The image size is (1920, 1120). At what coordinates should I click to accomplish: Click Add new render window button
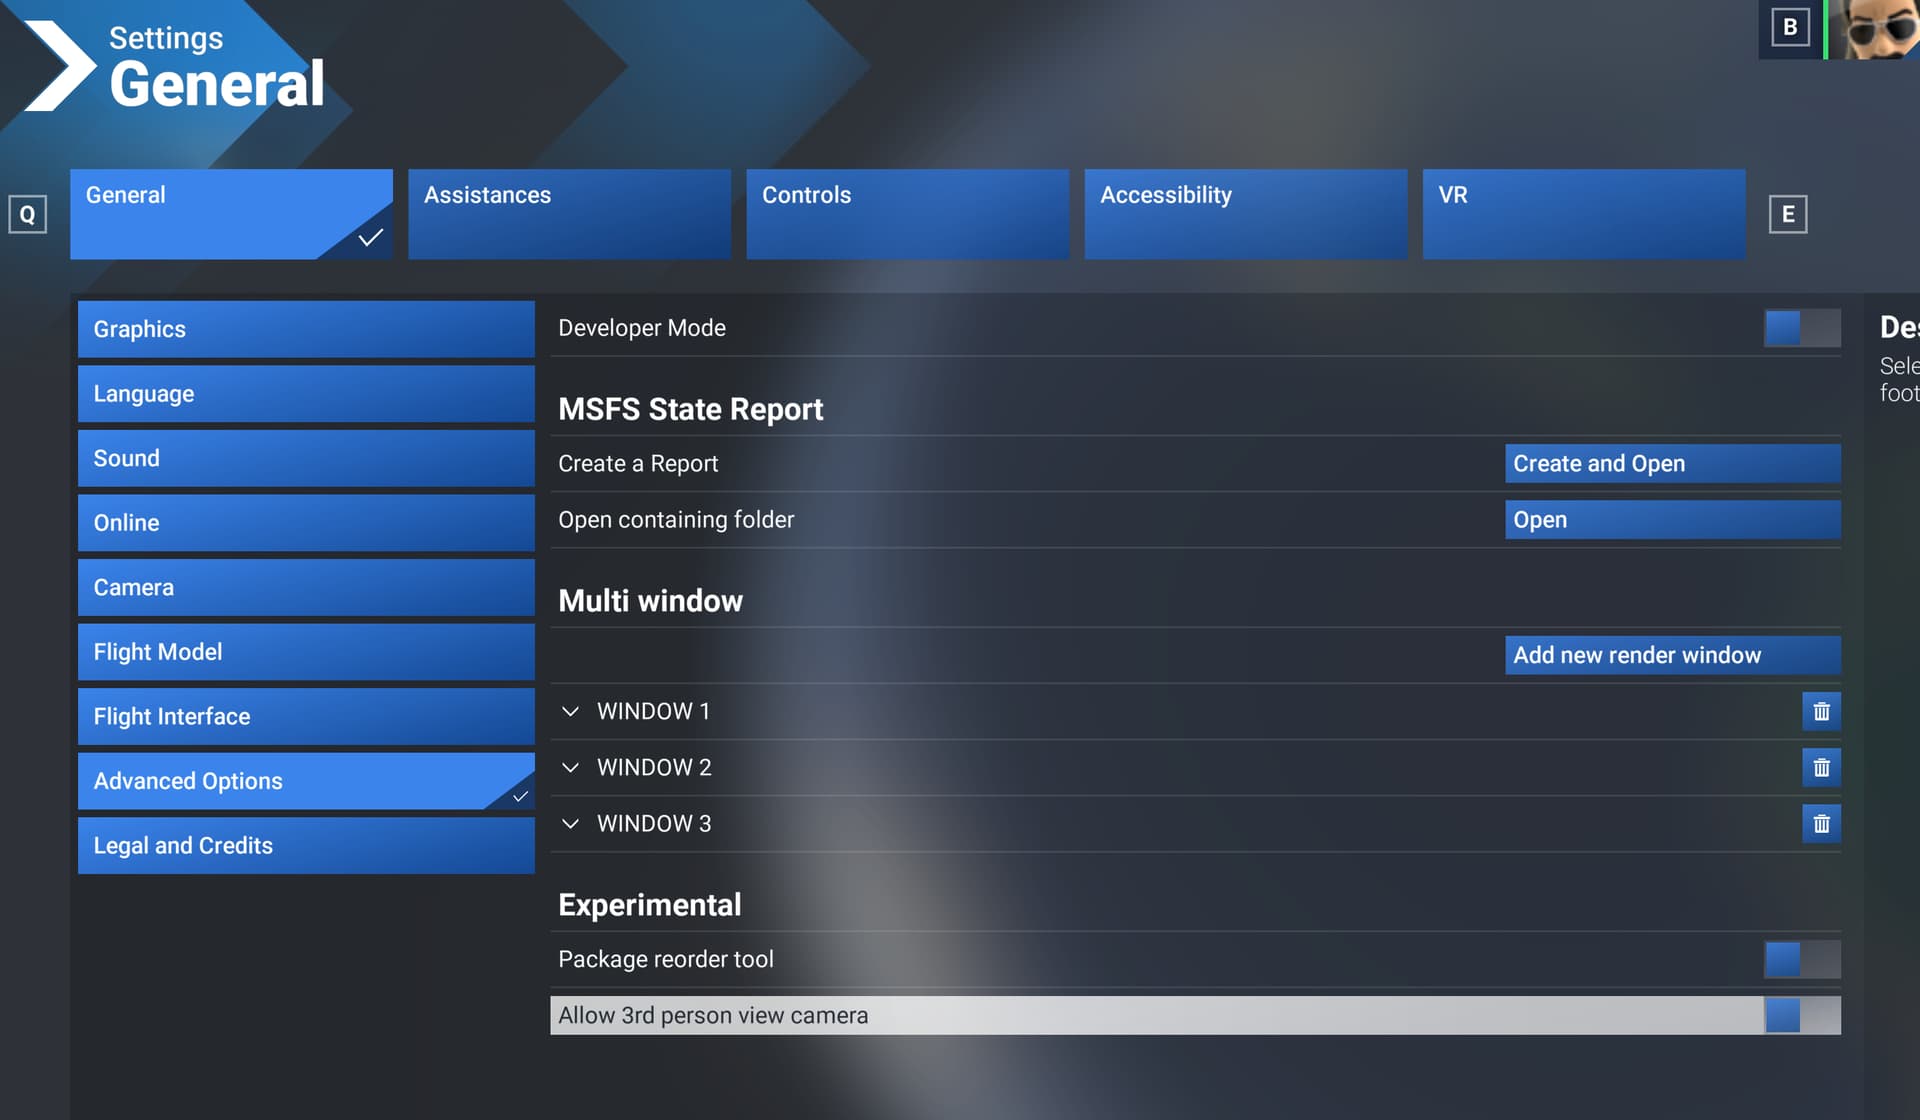[x=1672, y=655]
